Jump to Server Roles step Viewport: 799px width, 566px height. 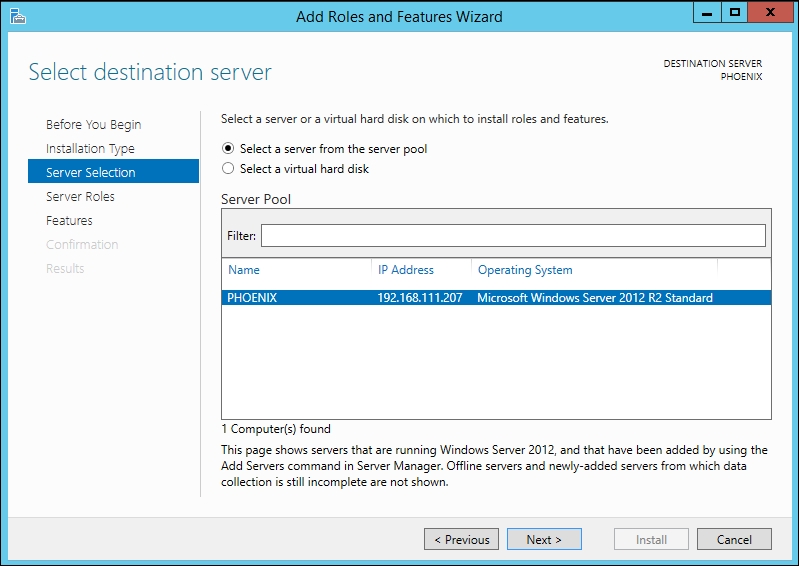(x=80, y=197)
